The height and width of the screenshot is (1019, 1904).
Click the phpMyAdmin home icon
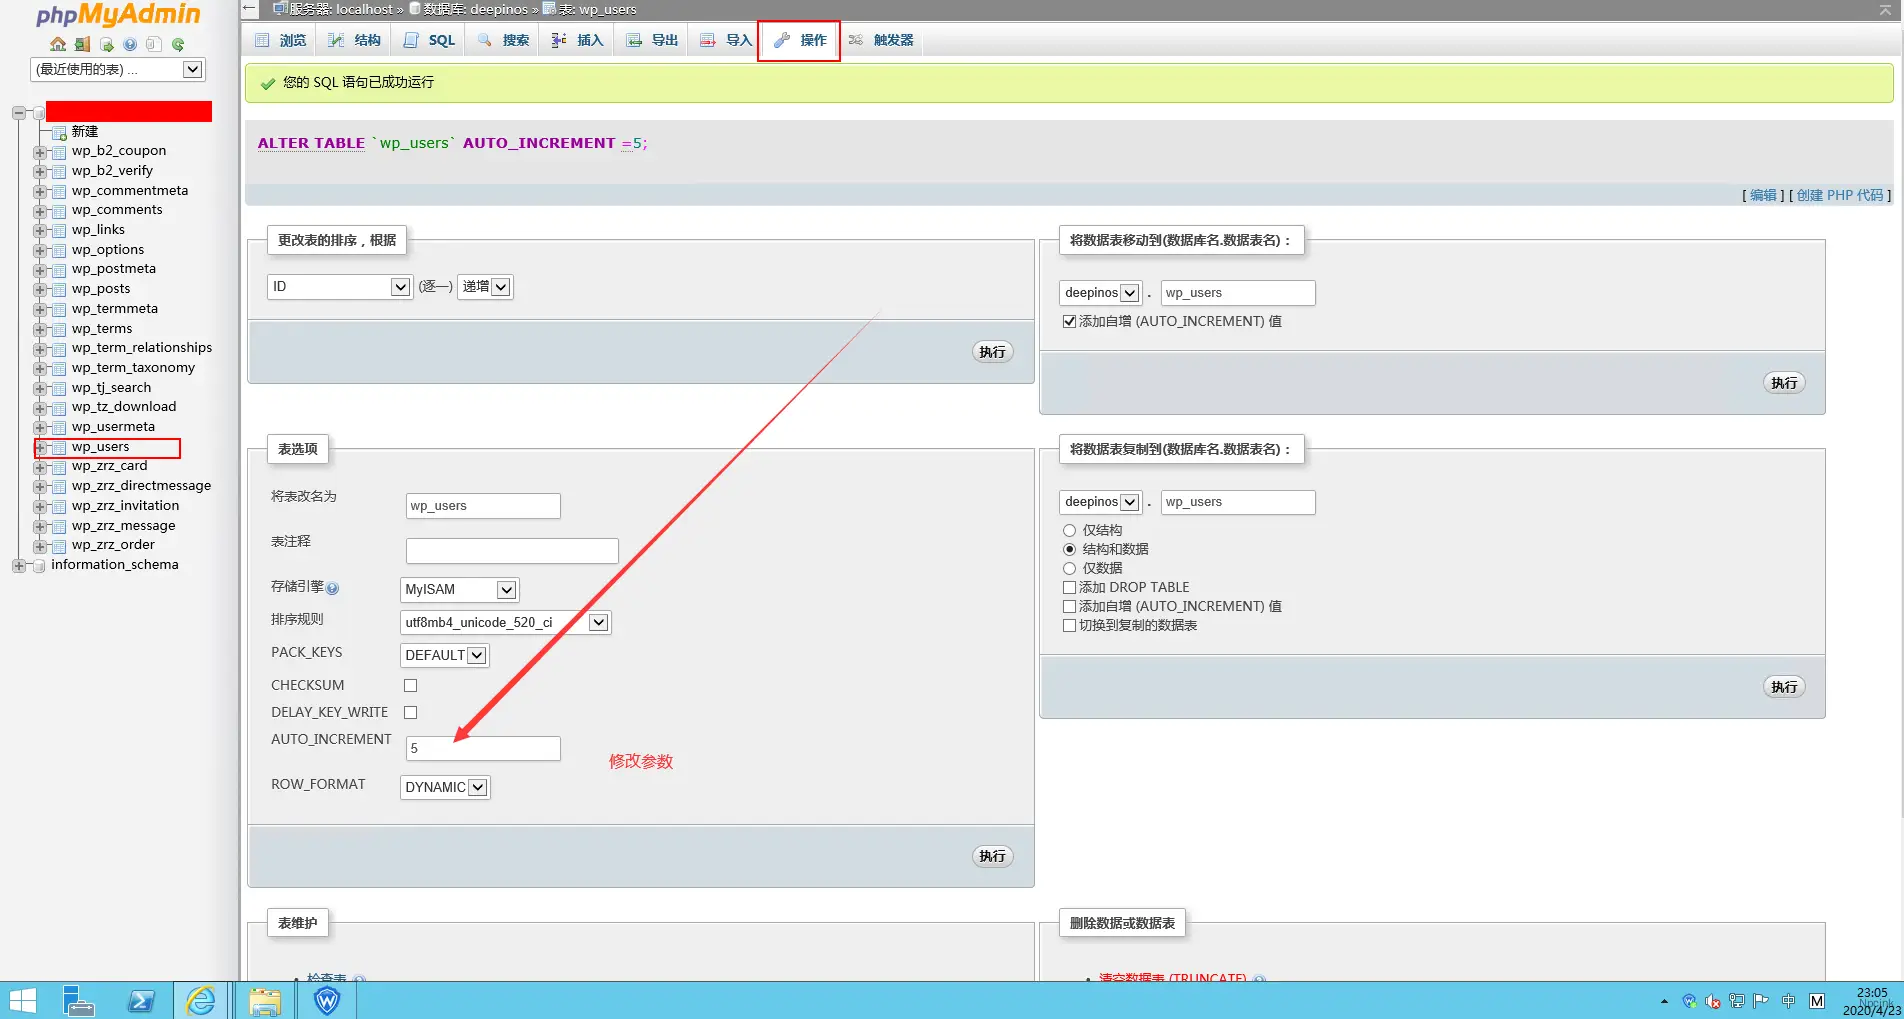pyautogui.click(x=58, y=44)
